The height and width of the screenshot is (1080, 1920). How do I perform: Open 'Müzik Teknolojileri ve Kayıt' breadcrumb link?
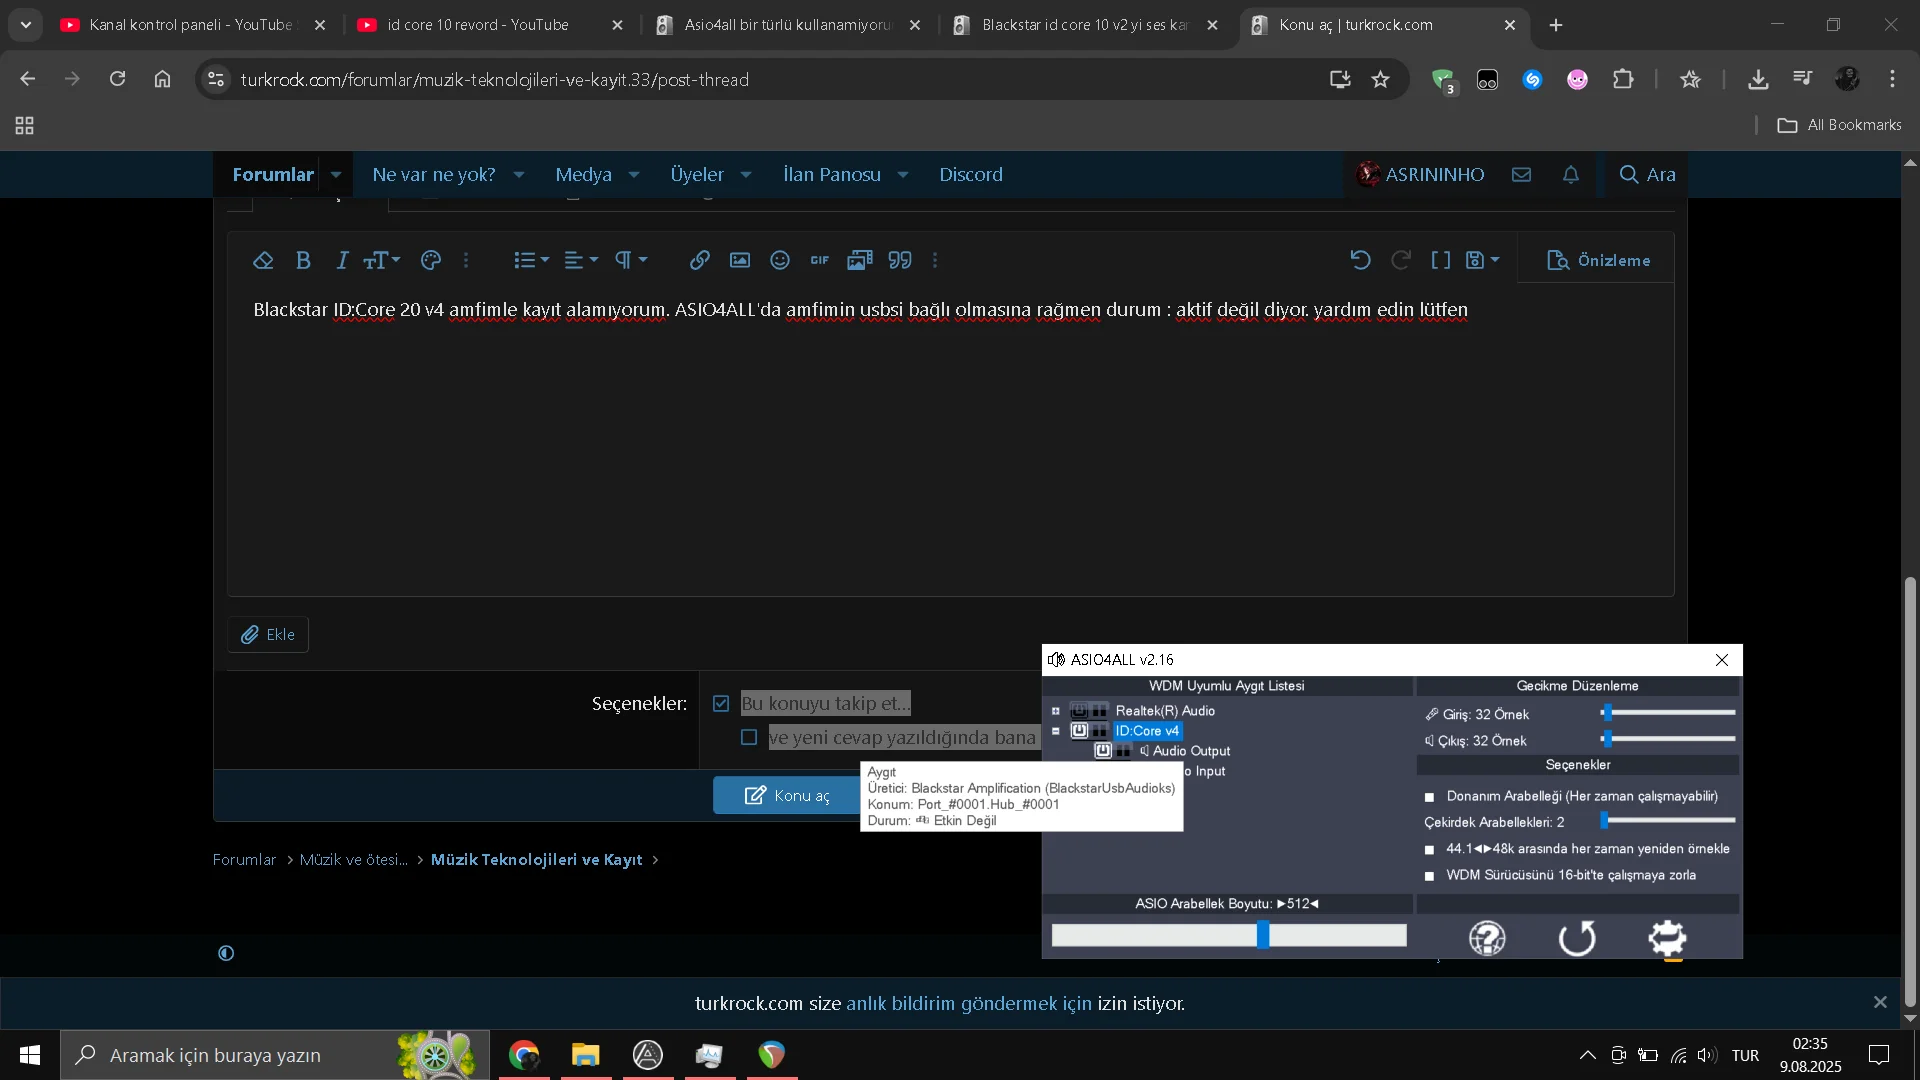pyautogui.click(x=536, y=860)
